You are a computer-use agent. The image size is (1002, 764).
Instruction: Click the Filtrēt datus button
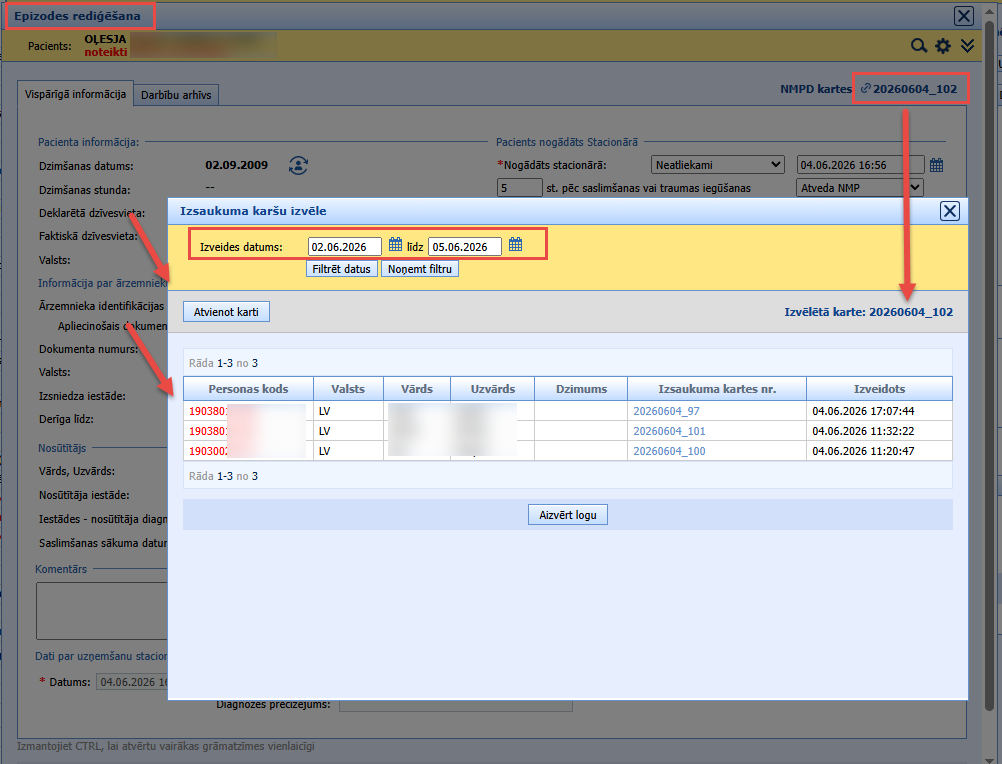pos(342,269)
